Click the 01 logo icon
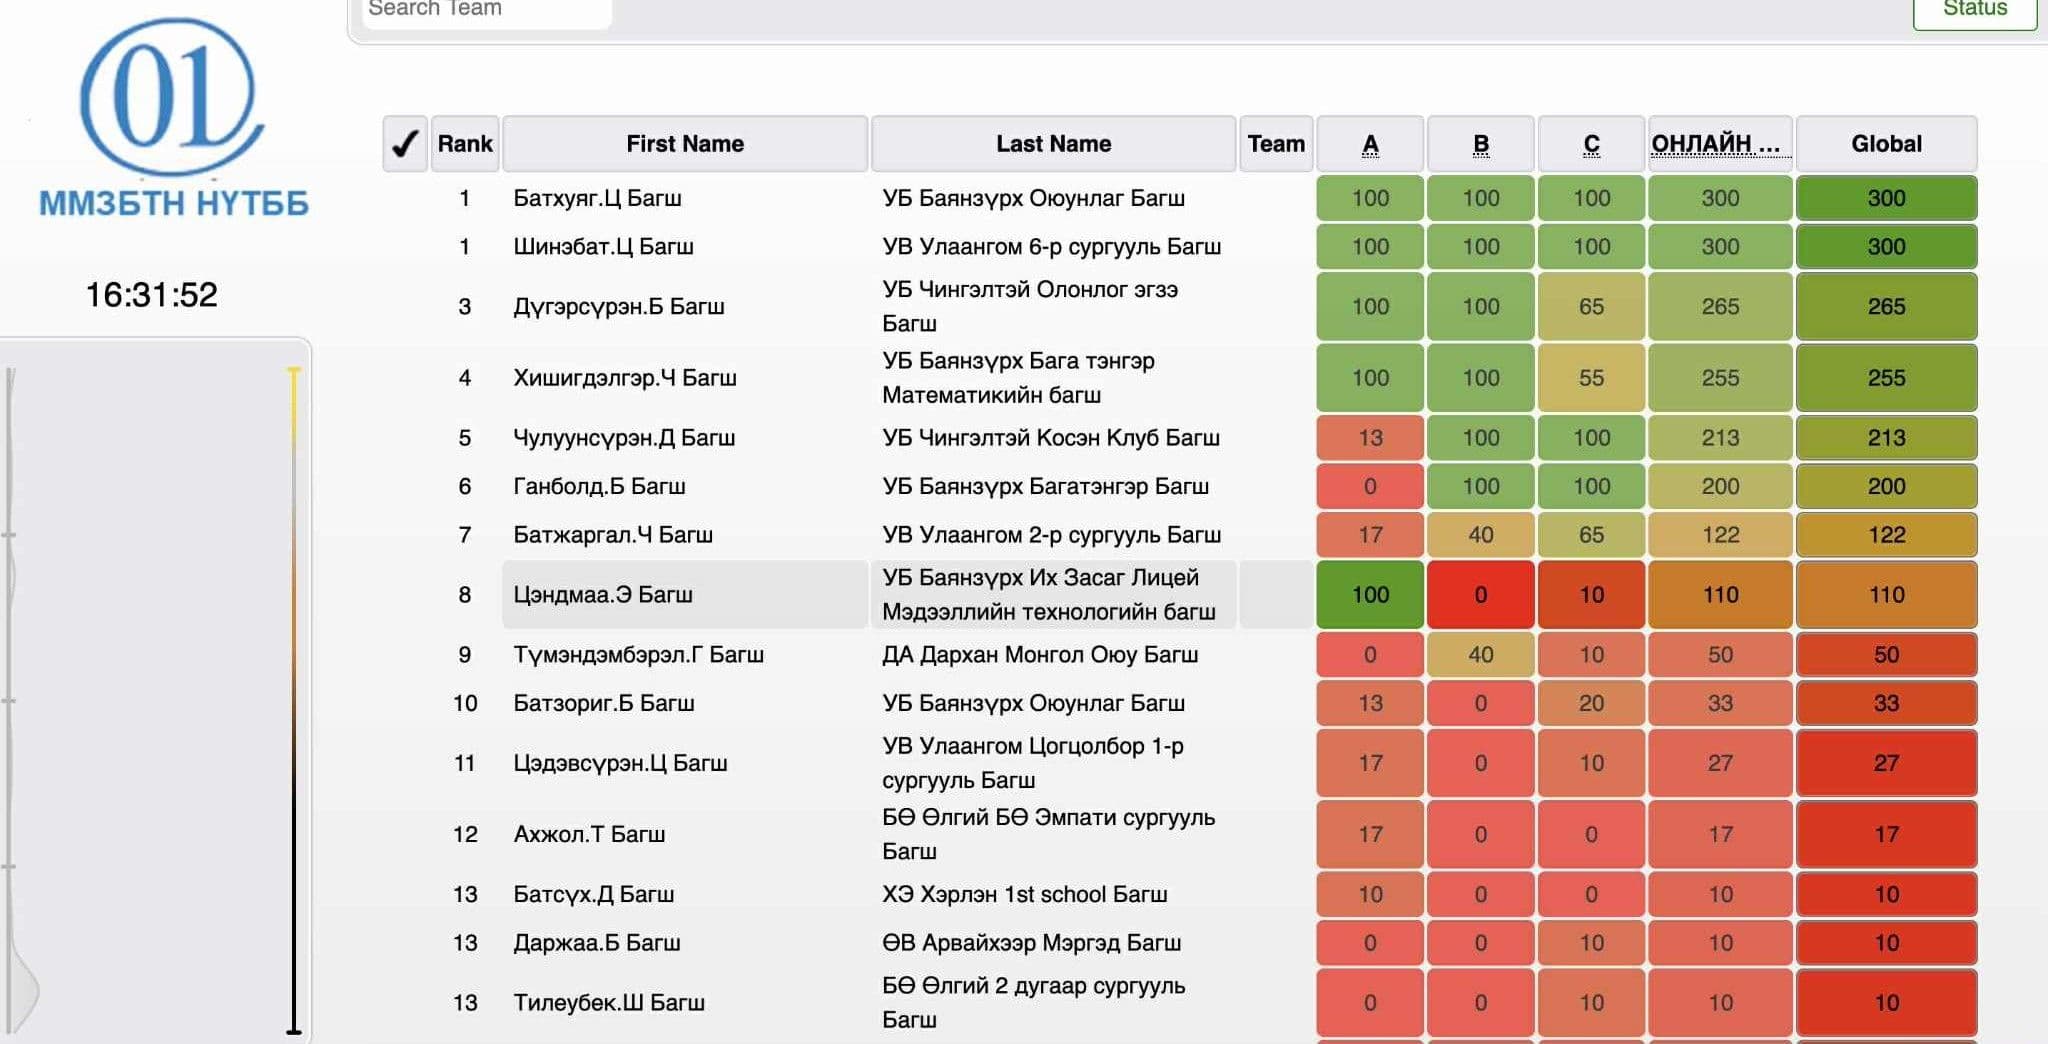The image size is (2048, 1044). 172,95
